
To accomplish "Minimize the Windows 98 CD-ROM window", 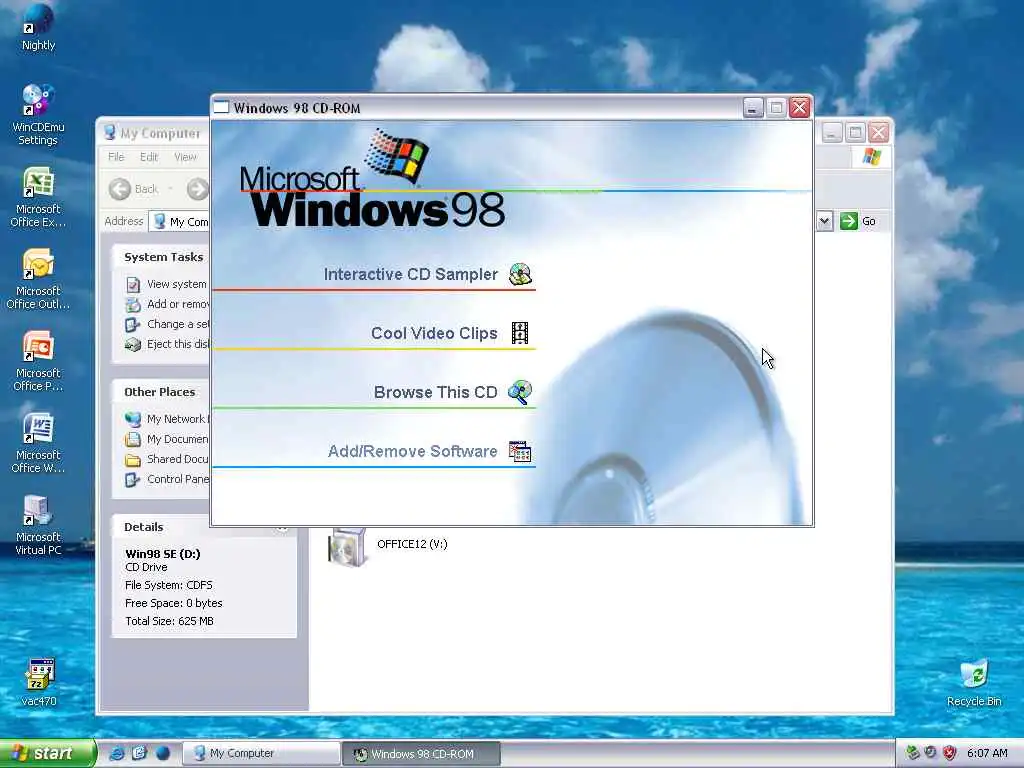I will [753, 108].
